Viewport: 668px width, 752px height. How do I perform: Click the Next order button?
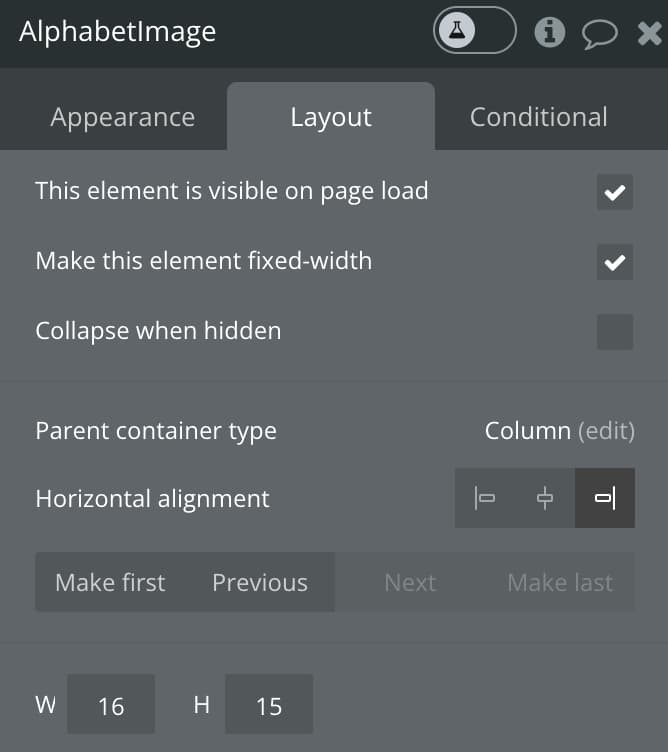(x=410, y=582)
